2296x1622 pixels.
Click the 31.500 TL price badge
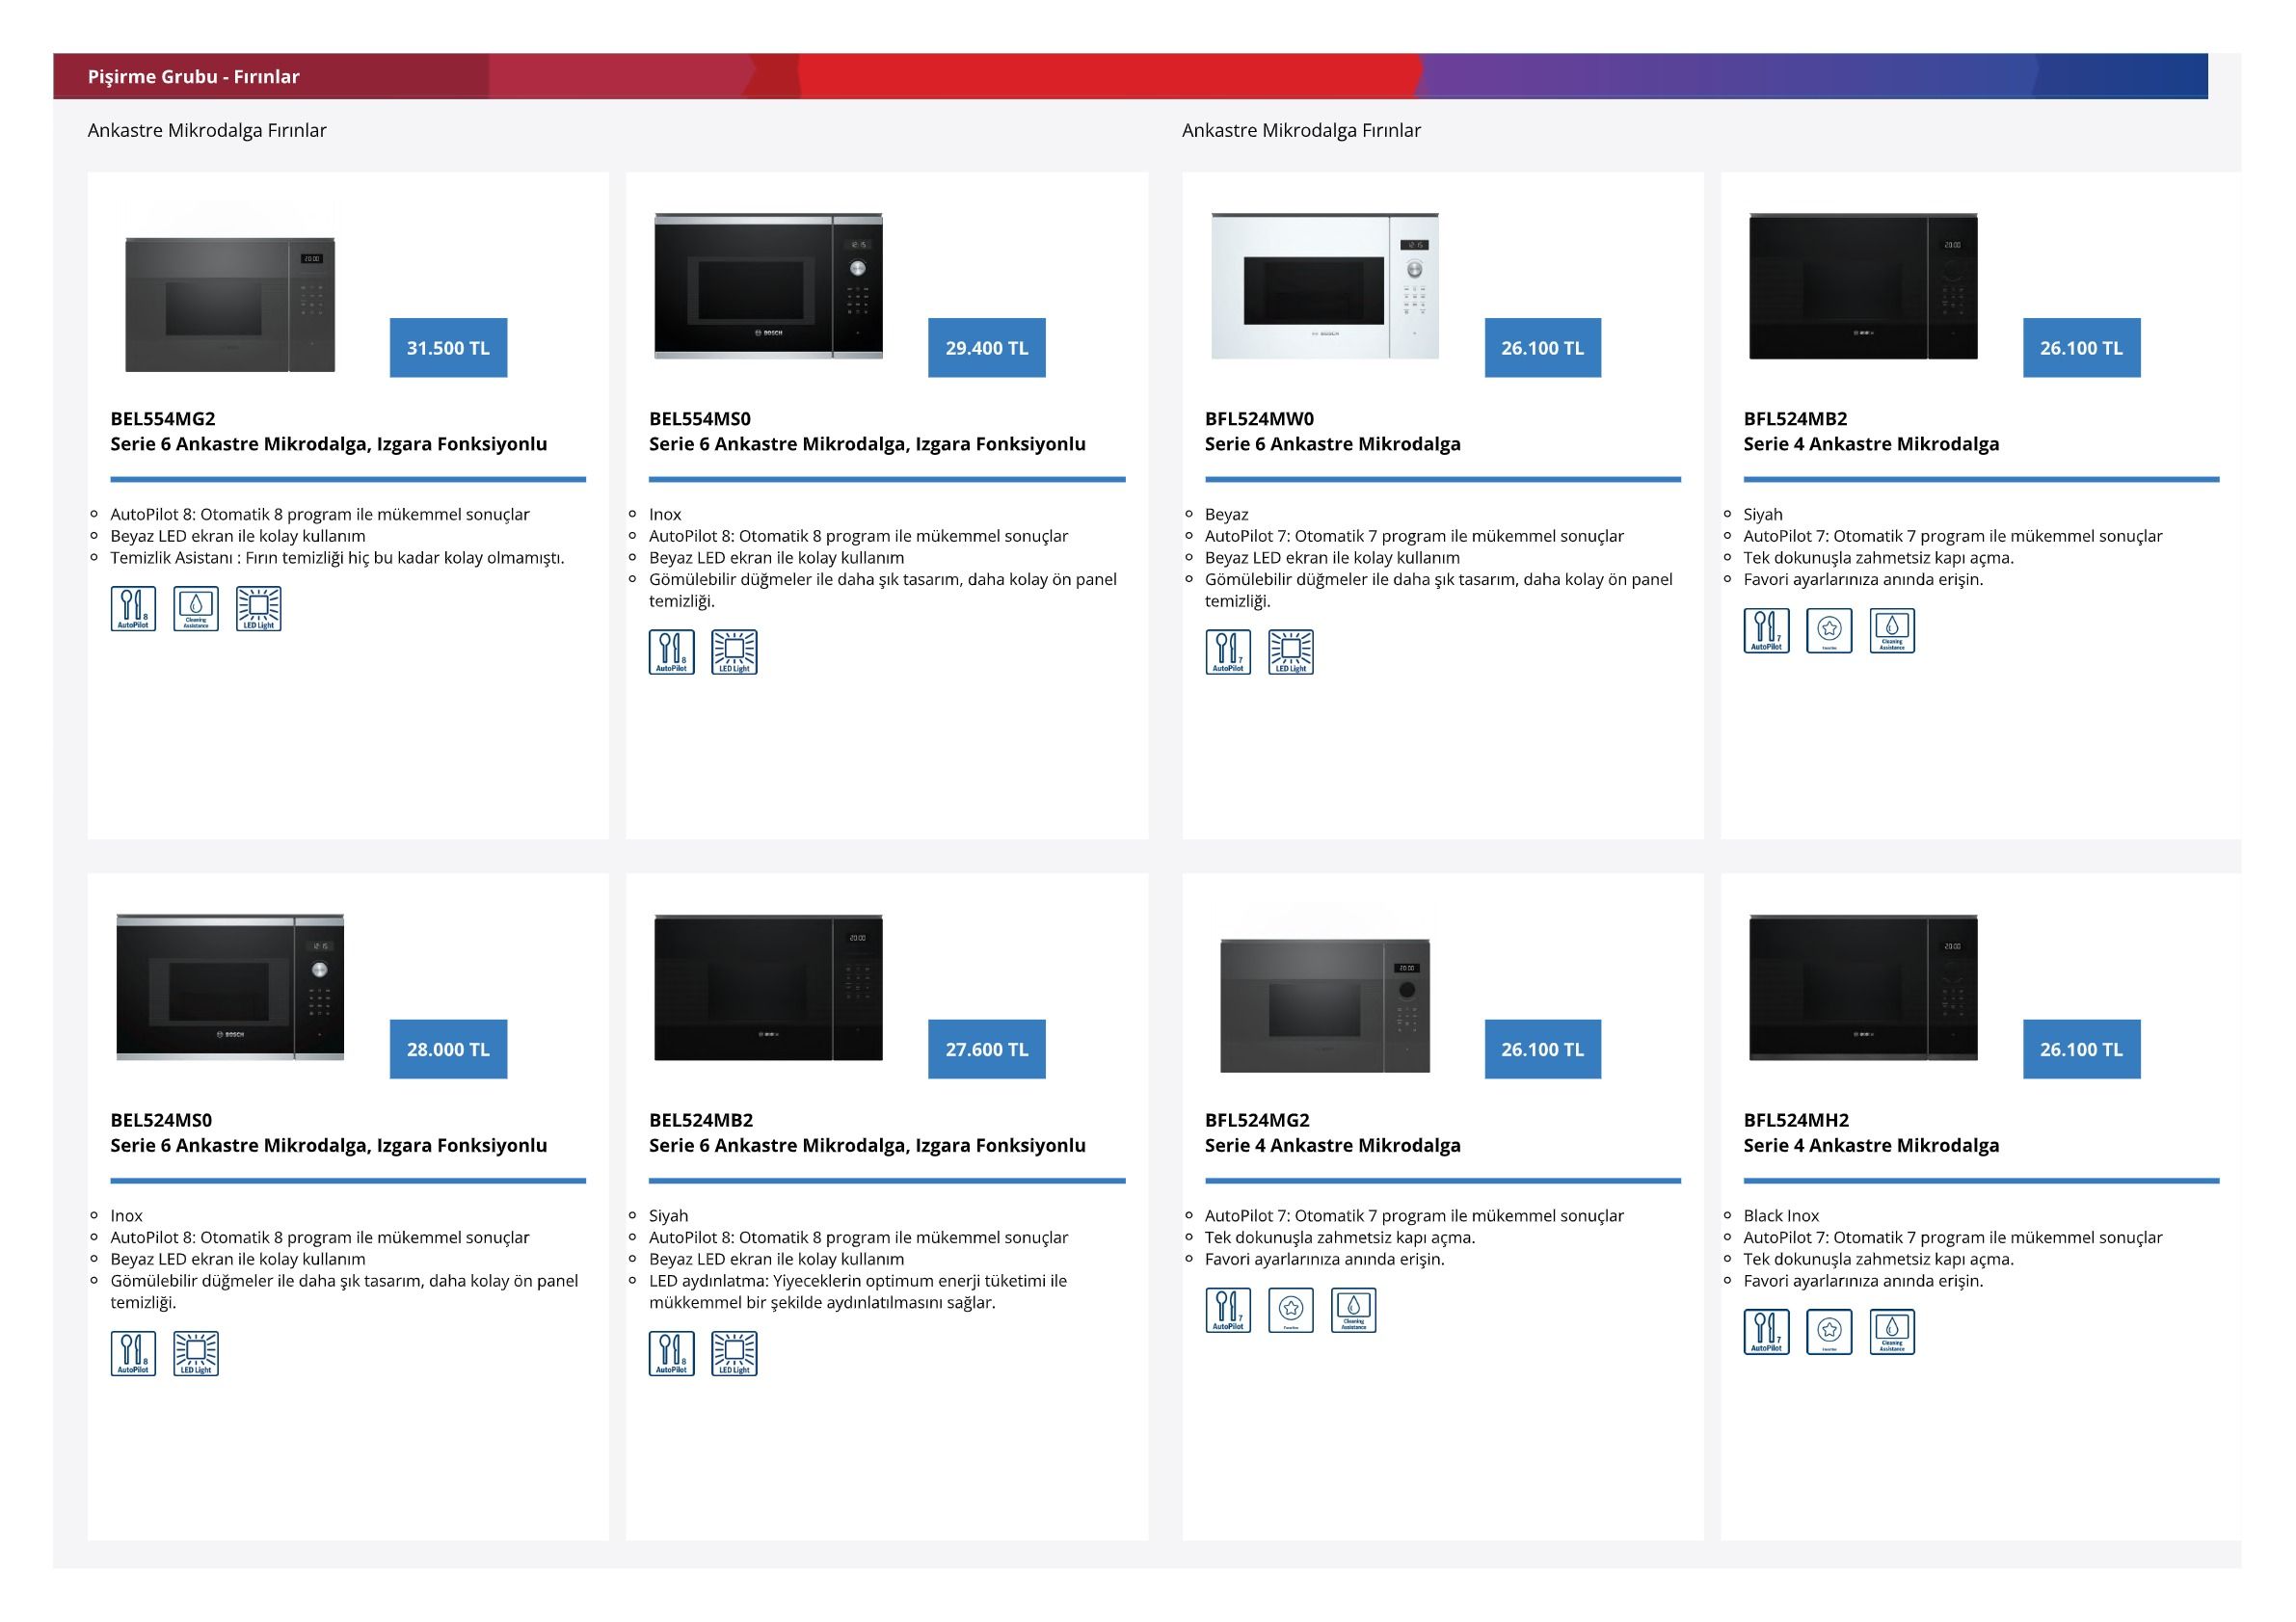click(448, 348)
